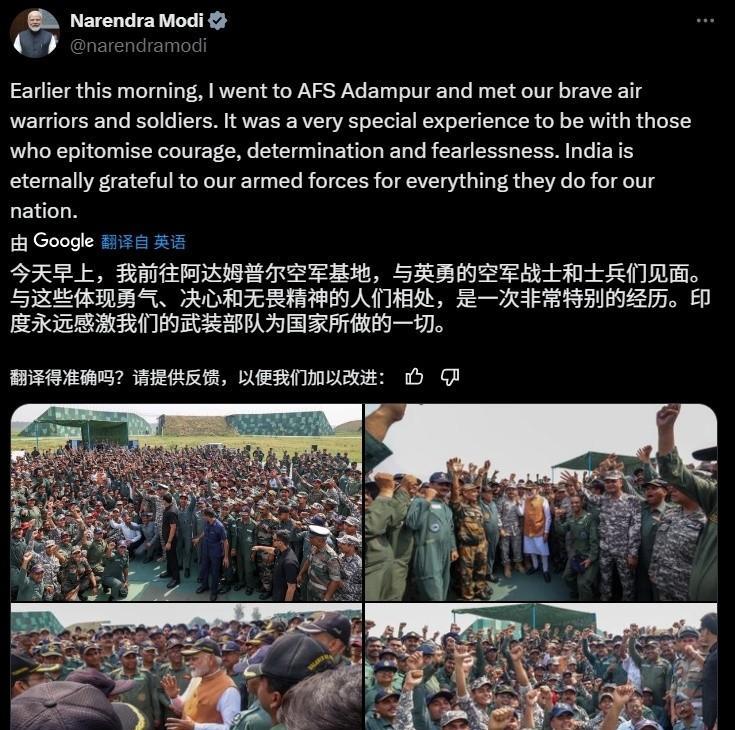This screenshot has width=735, height=730.
Task: Open Narendra Modi's profile avatar
Action: pyautogui.click(x=35, y=33)
